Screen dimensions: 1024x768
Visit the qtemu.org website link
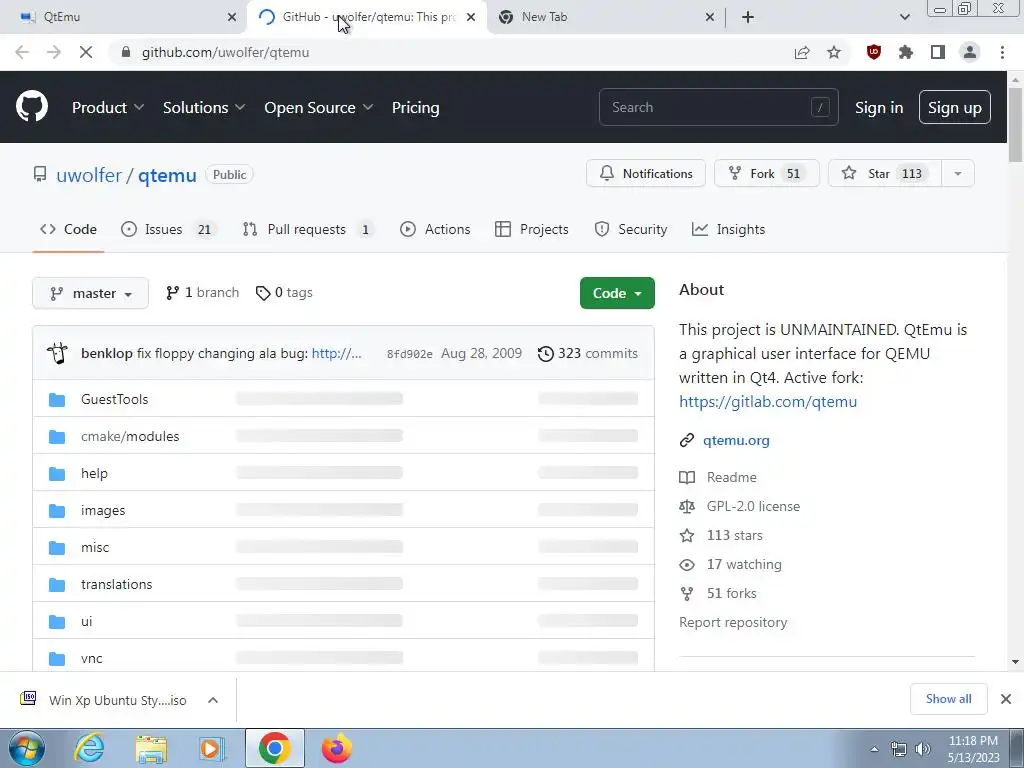click(736, 440)
